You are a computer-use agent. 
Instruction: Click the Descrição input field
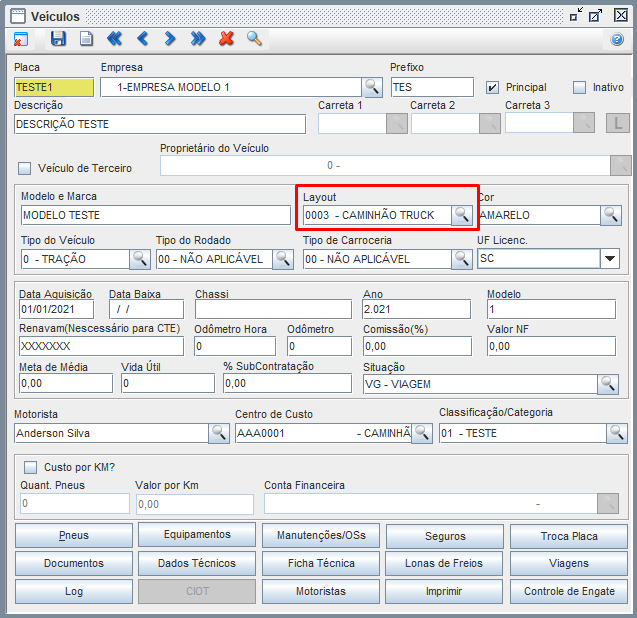[160, 125]
